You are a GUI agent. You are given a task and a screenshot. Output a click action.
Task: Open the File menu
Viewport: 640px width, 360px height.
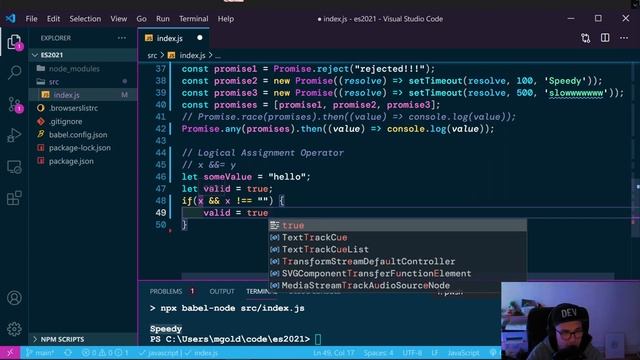pyautogui.click(x=31, y=19)
